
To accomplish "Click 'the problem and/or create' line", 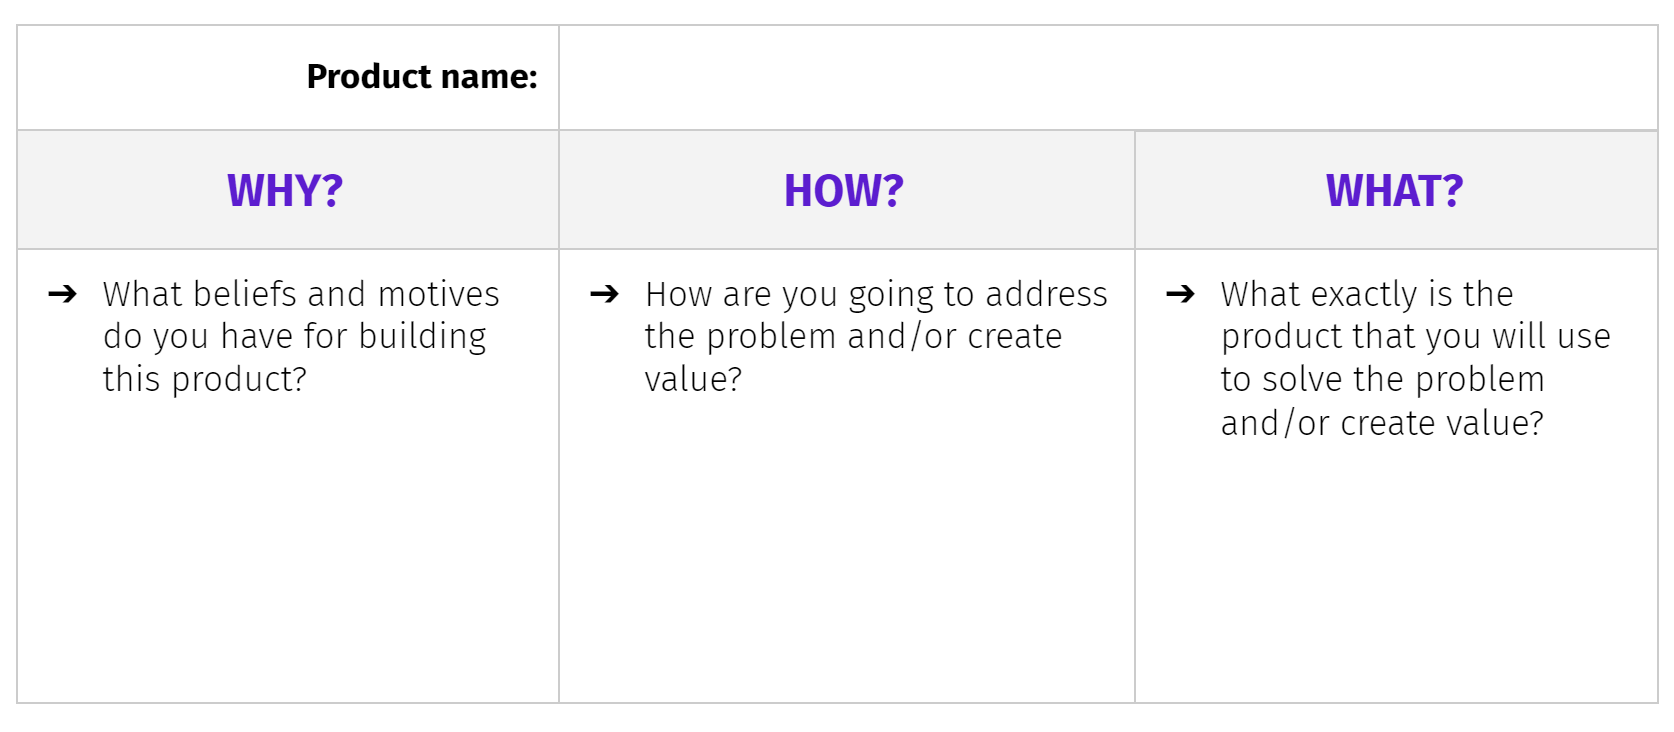I will [853, 337].
